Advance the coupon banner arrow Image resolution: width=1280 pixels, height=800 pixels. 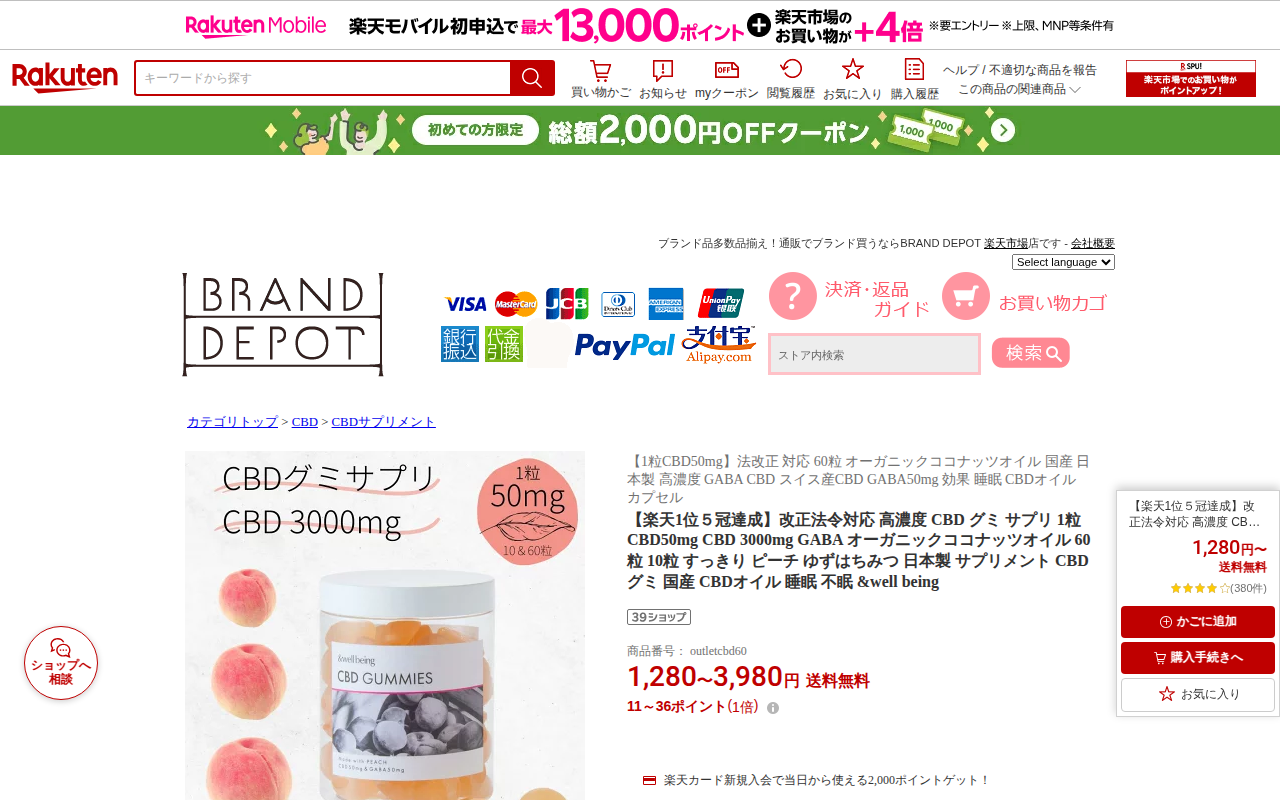(x=1003, y=130)
